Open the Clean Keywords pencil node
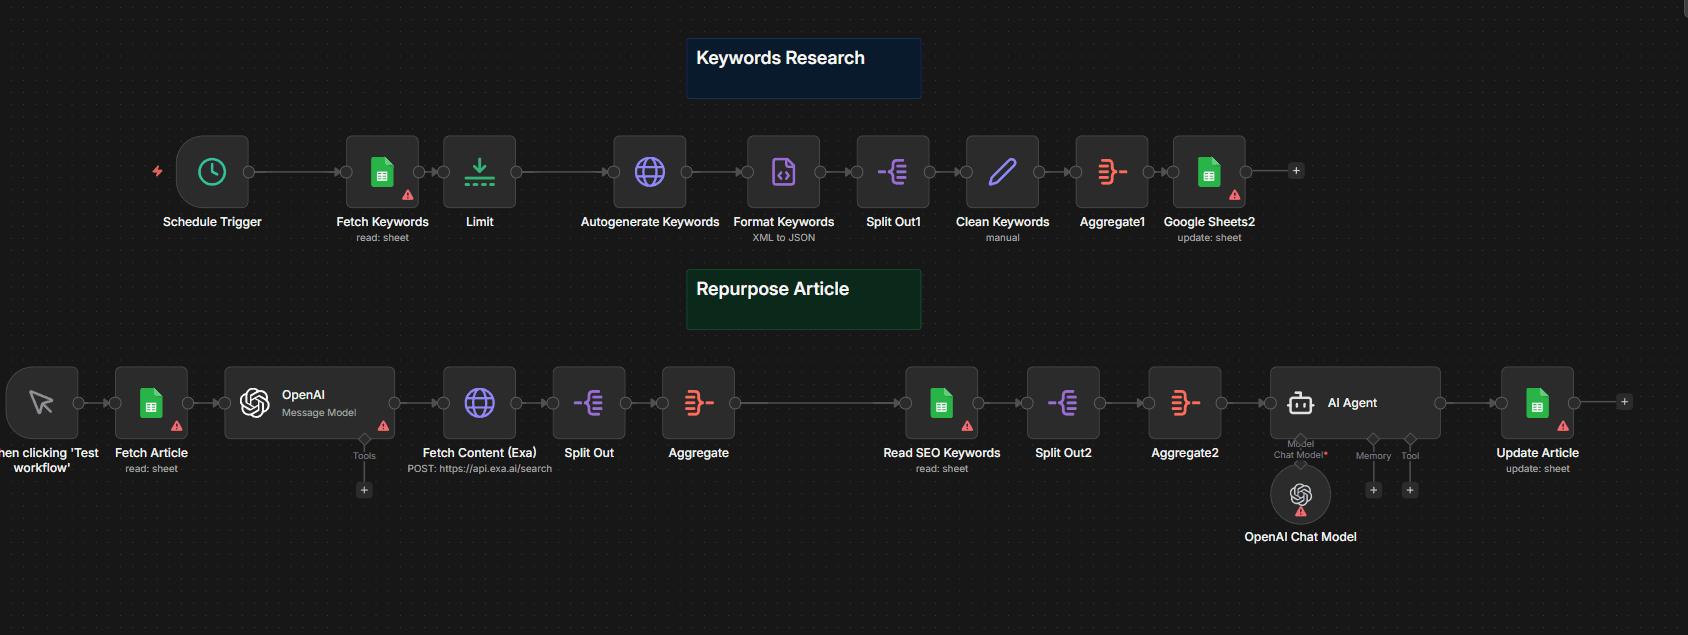1688x635 pixels. 1003,172
